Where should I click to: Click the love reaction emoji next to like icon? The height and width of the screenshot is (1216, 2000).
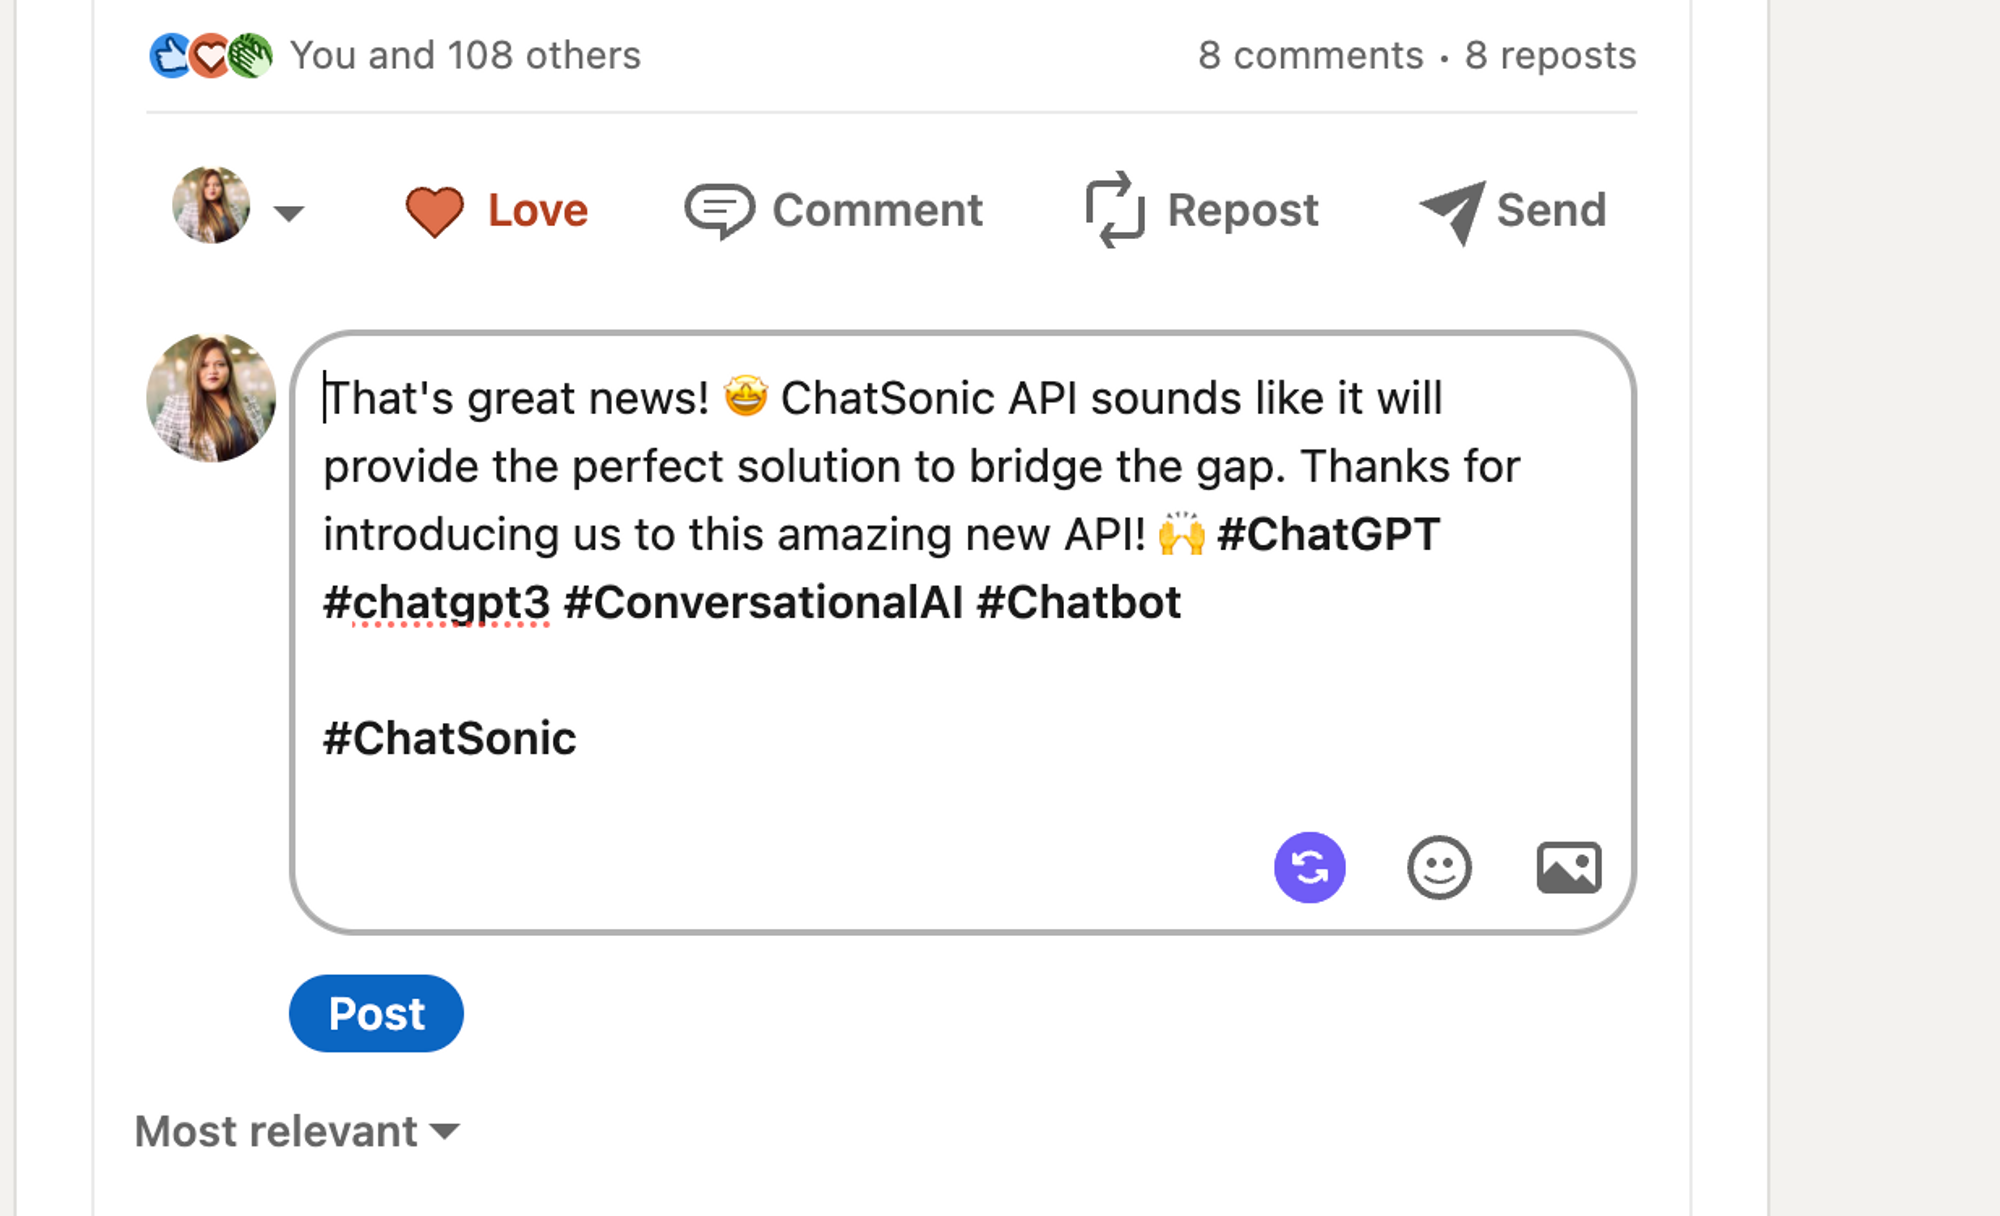pyautogui.click(x=210, y=55)
